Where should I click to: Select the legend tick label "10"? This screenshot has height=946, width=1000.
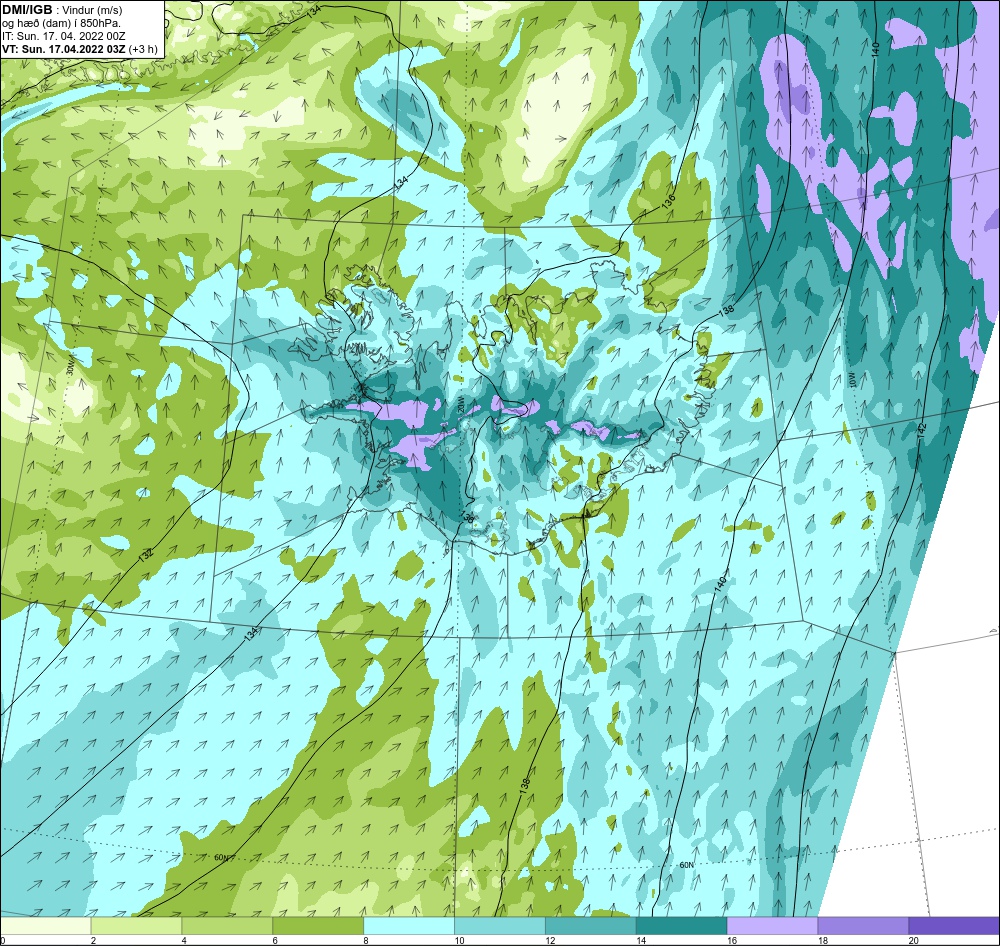point(459,940)
